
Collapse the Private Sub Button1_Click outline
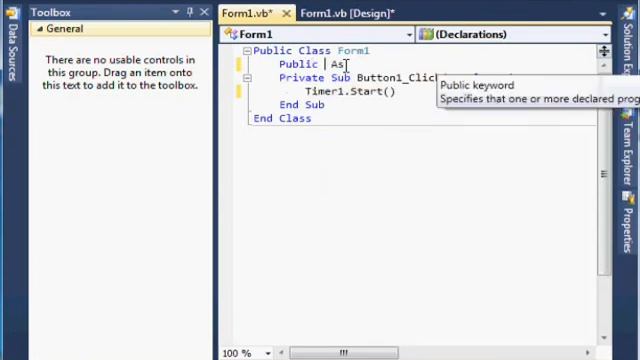247,78
